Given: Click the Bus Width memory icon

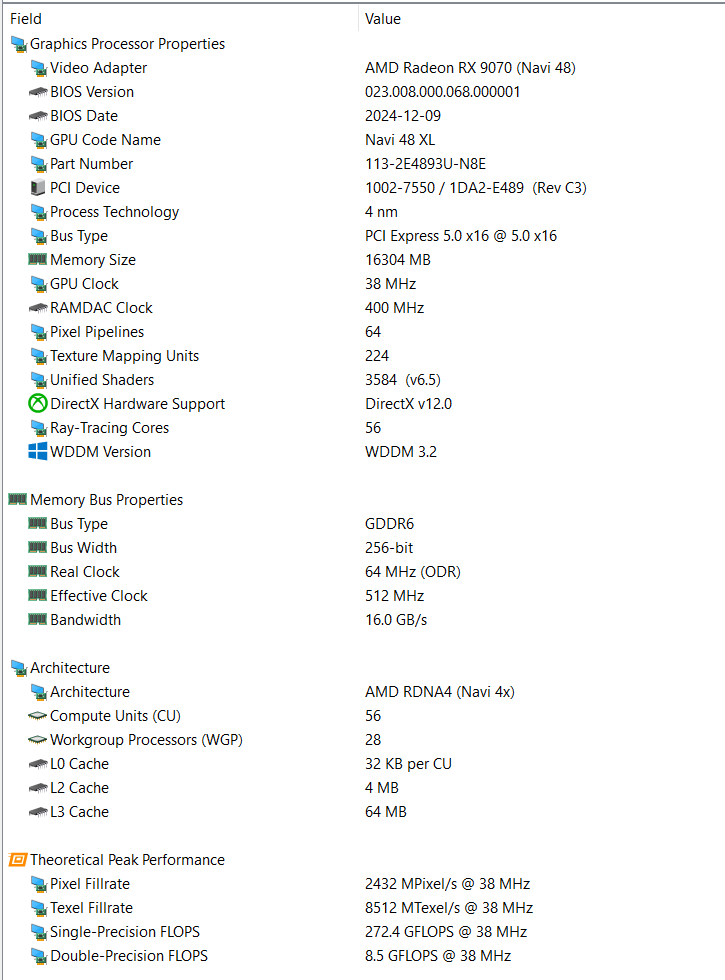Looking at the screenshot, I should [x=38, y=548].
